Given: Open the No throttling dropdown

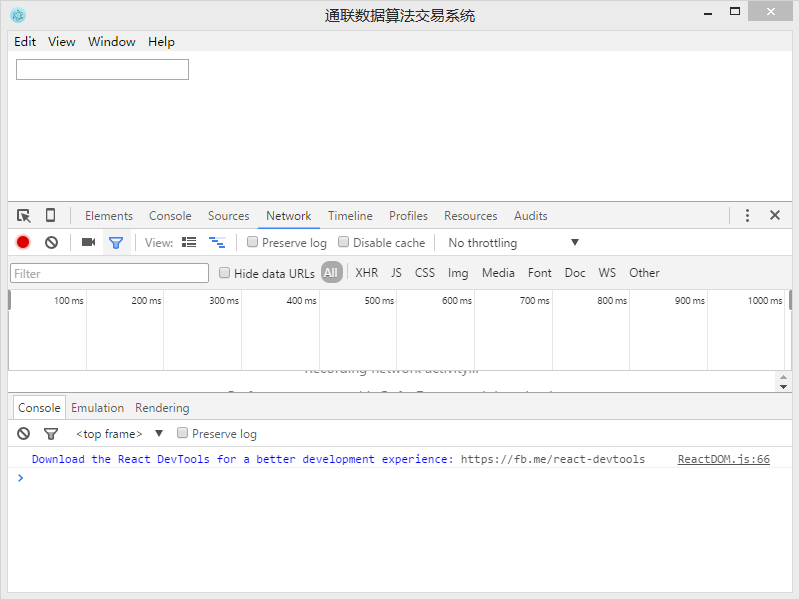Looking at the screenshot, I should (514, 243).
